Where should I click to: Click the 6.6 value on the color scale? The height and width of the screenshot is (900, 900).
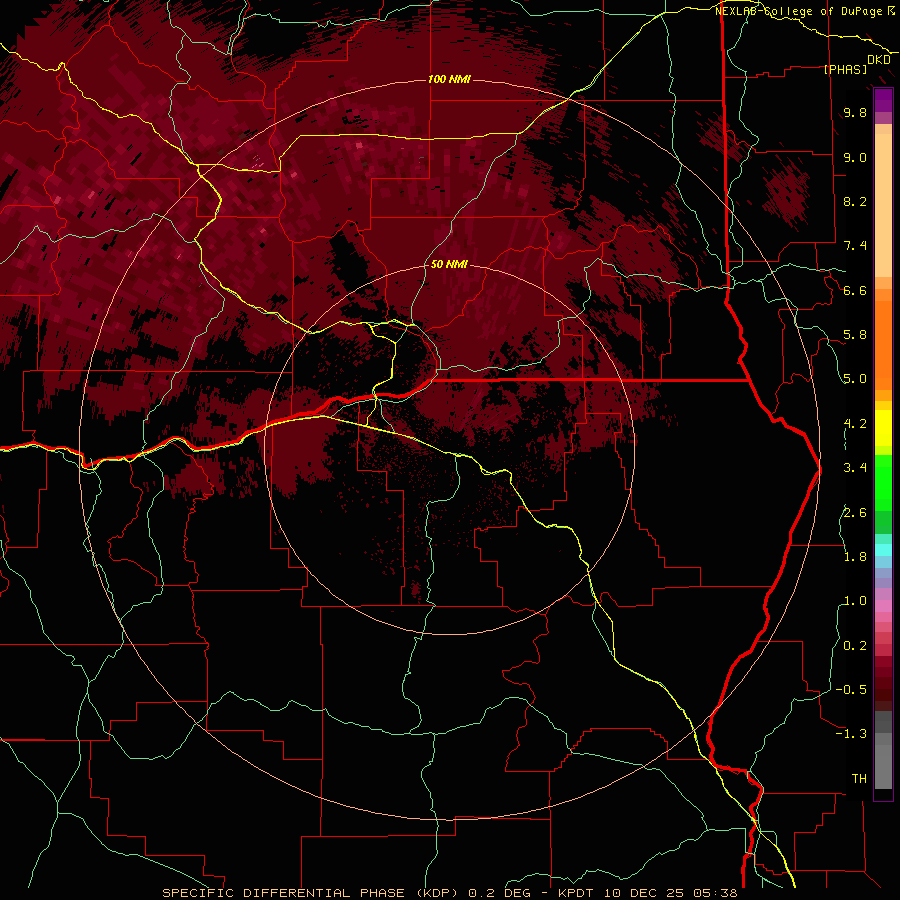point(855,290)
